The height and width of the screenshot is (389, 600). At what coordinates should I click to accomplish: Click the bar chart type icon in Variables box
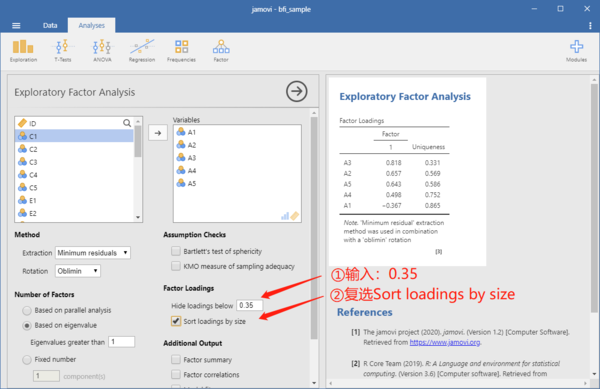click(285, 216)
